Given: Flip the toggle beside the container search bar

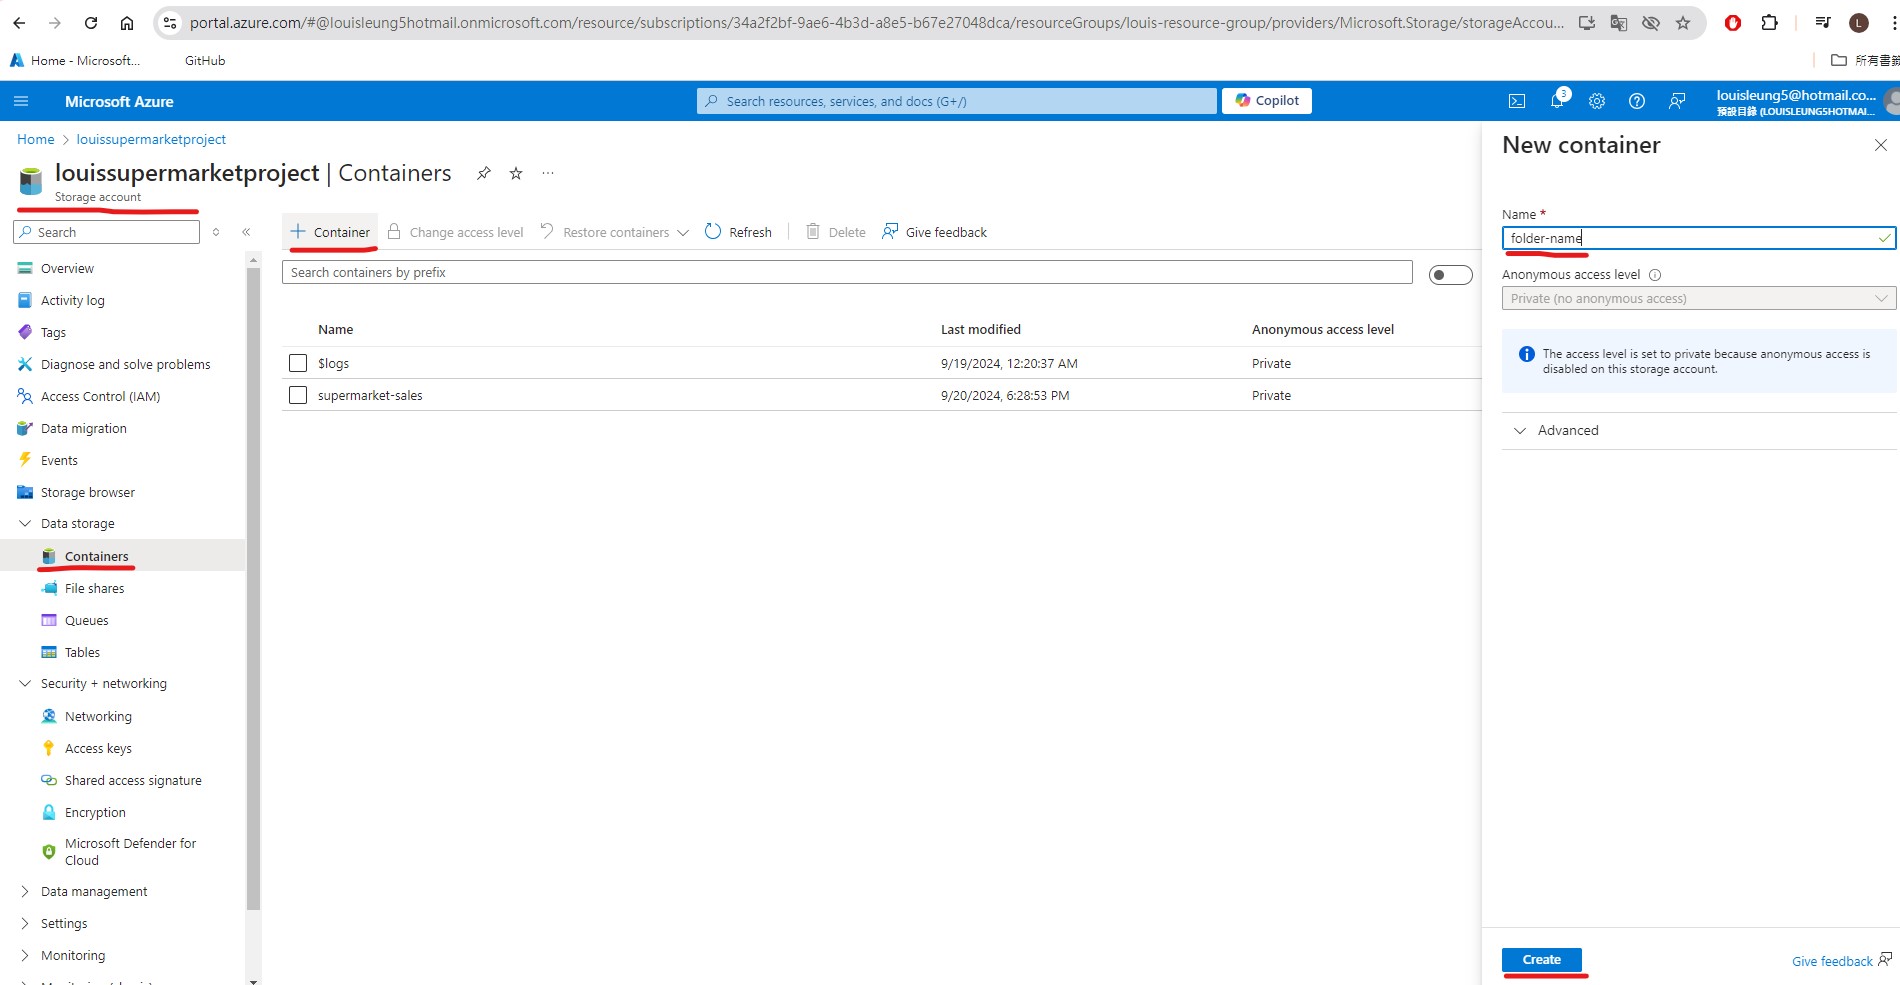Looking at the screenshot, I should point(1450,274).
